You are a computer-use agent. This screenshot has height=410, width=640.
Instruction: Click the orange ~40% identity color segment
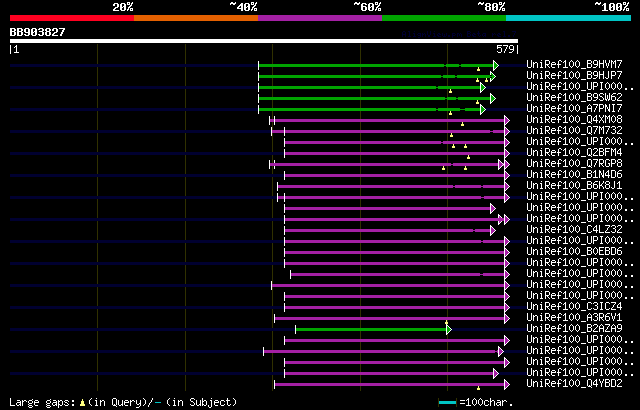pyautogui.click(x=196, y=18)
